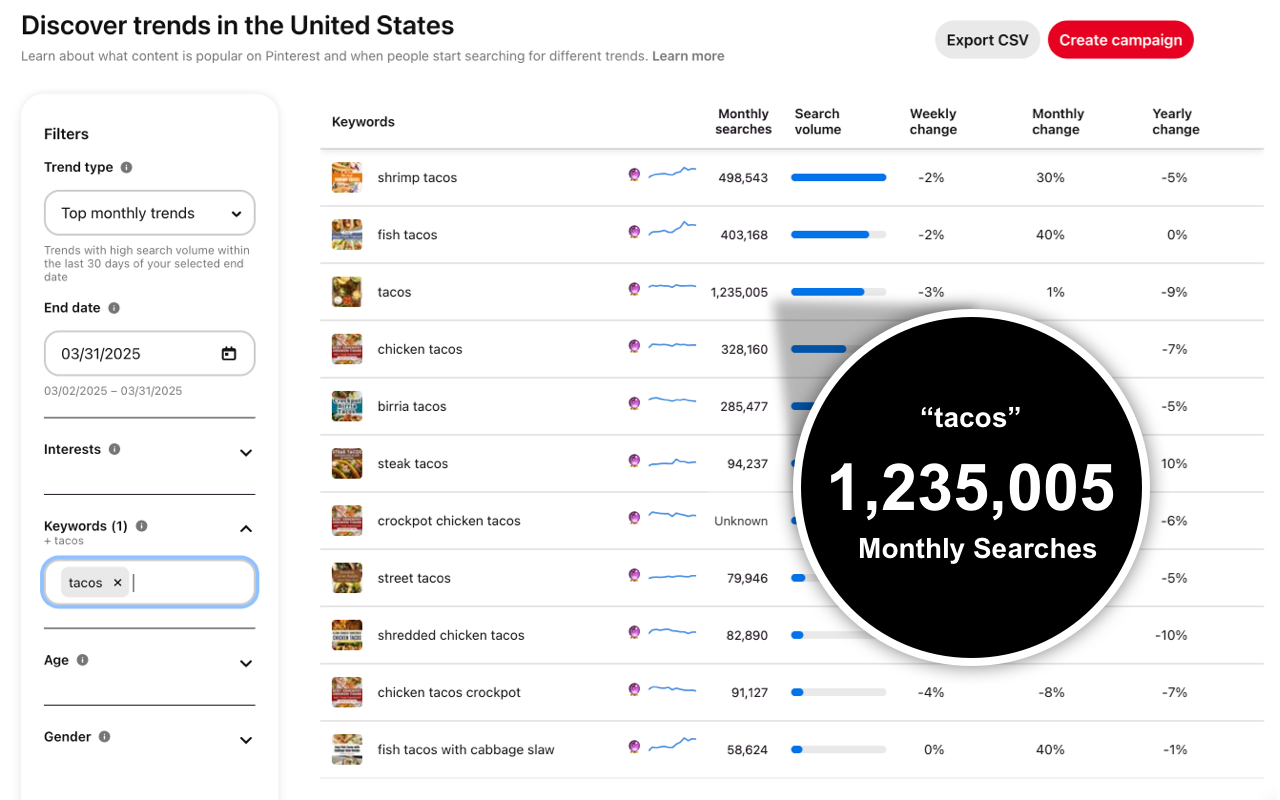The image size is (1280, 800).
Task: Open the Top monthly trends dropdown
Action: [x=149, y=212]
